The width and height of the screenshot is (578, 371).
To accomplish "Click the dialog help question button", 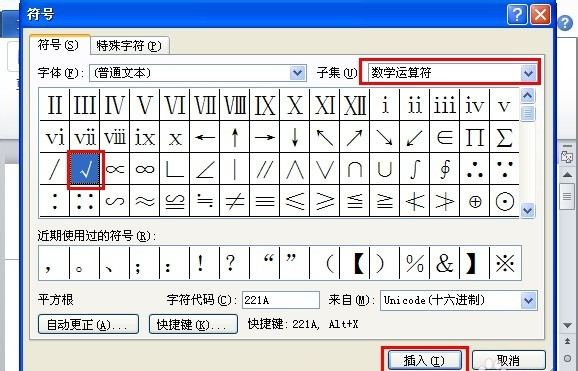I will 517,14.
